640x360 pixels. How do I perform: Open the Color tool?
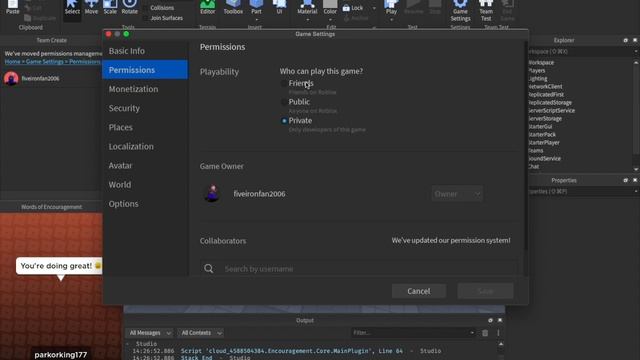coord(330,7)
